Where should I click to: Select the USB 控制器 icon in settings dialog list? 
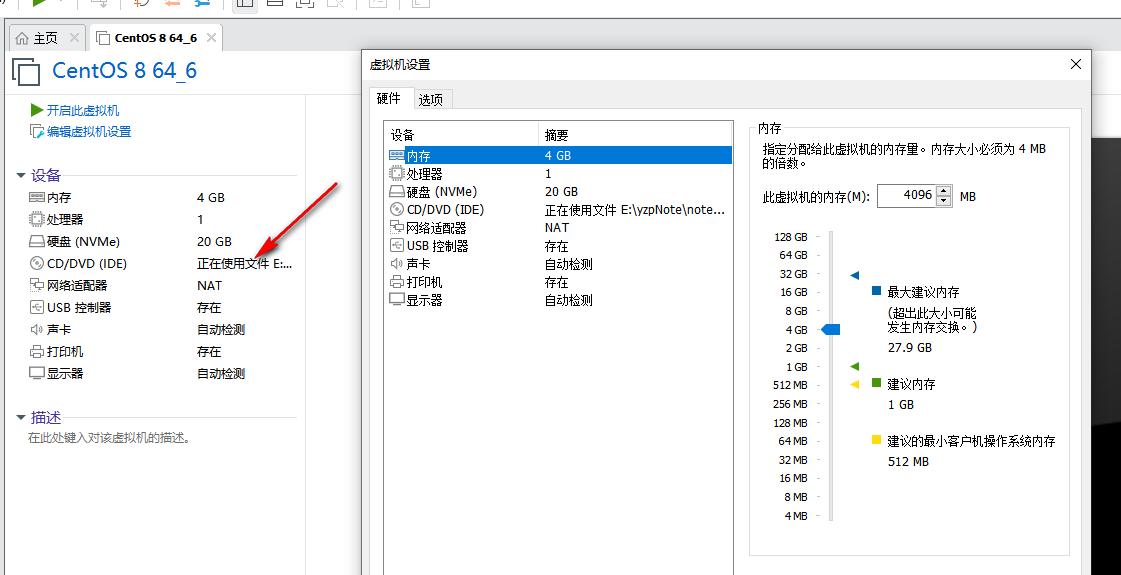coord(397,246)
